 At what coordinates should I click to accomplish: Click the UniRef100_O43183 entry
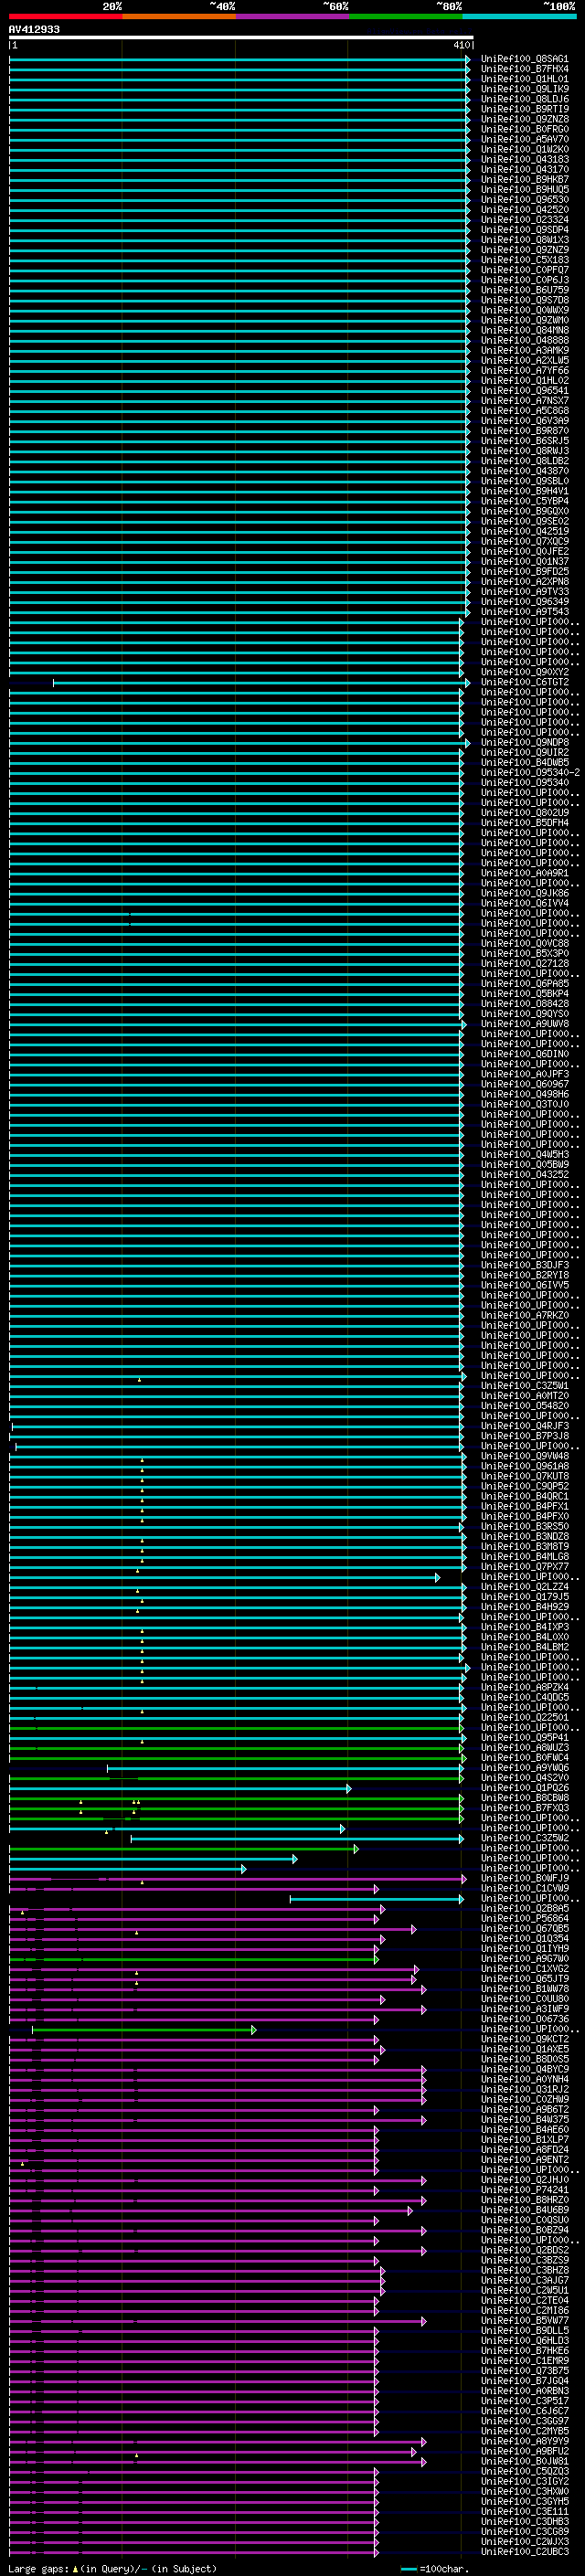click(525, 159)
